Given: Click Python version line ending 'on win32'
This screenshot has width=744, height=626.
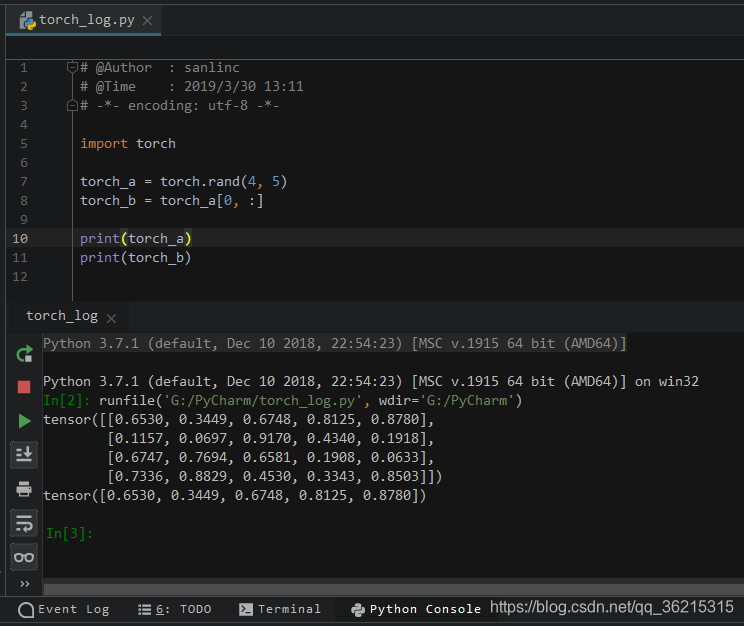Looking at the screenshot, I should point(371,382).
